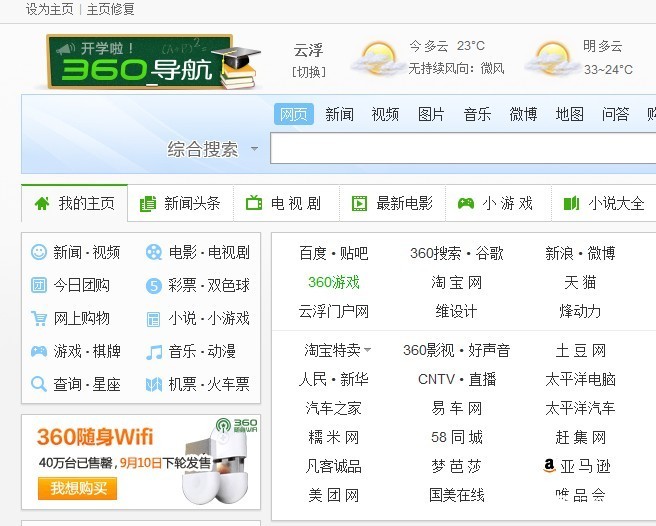The image size is (656, 526).
Task: Select the 新闻 search tab
Action: click(339, 114)
